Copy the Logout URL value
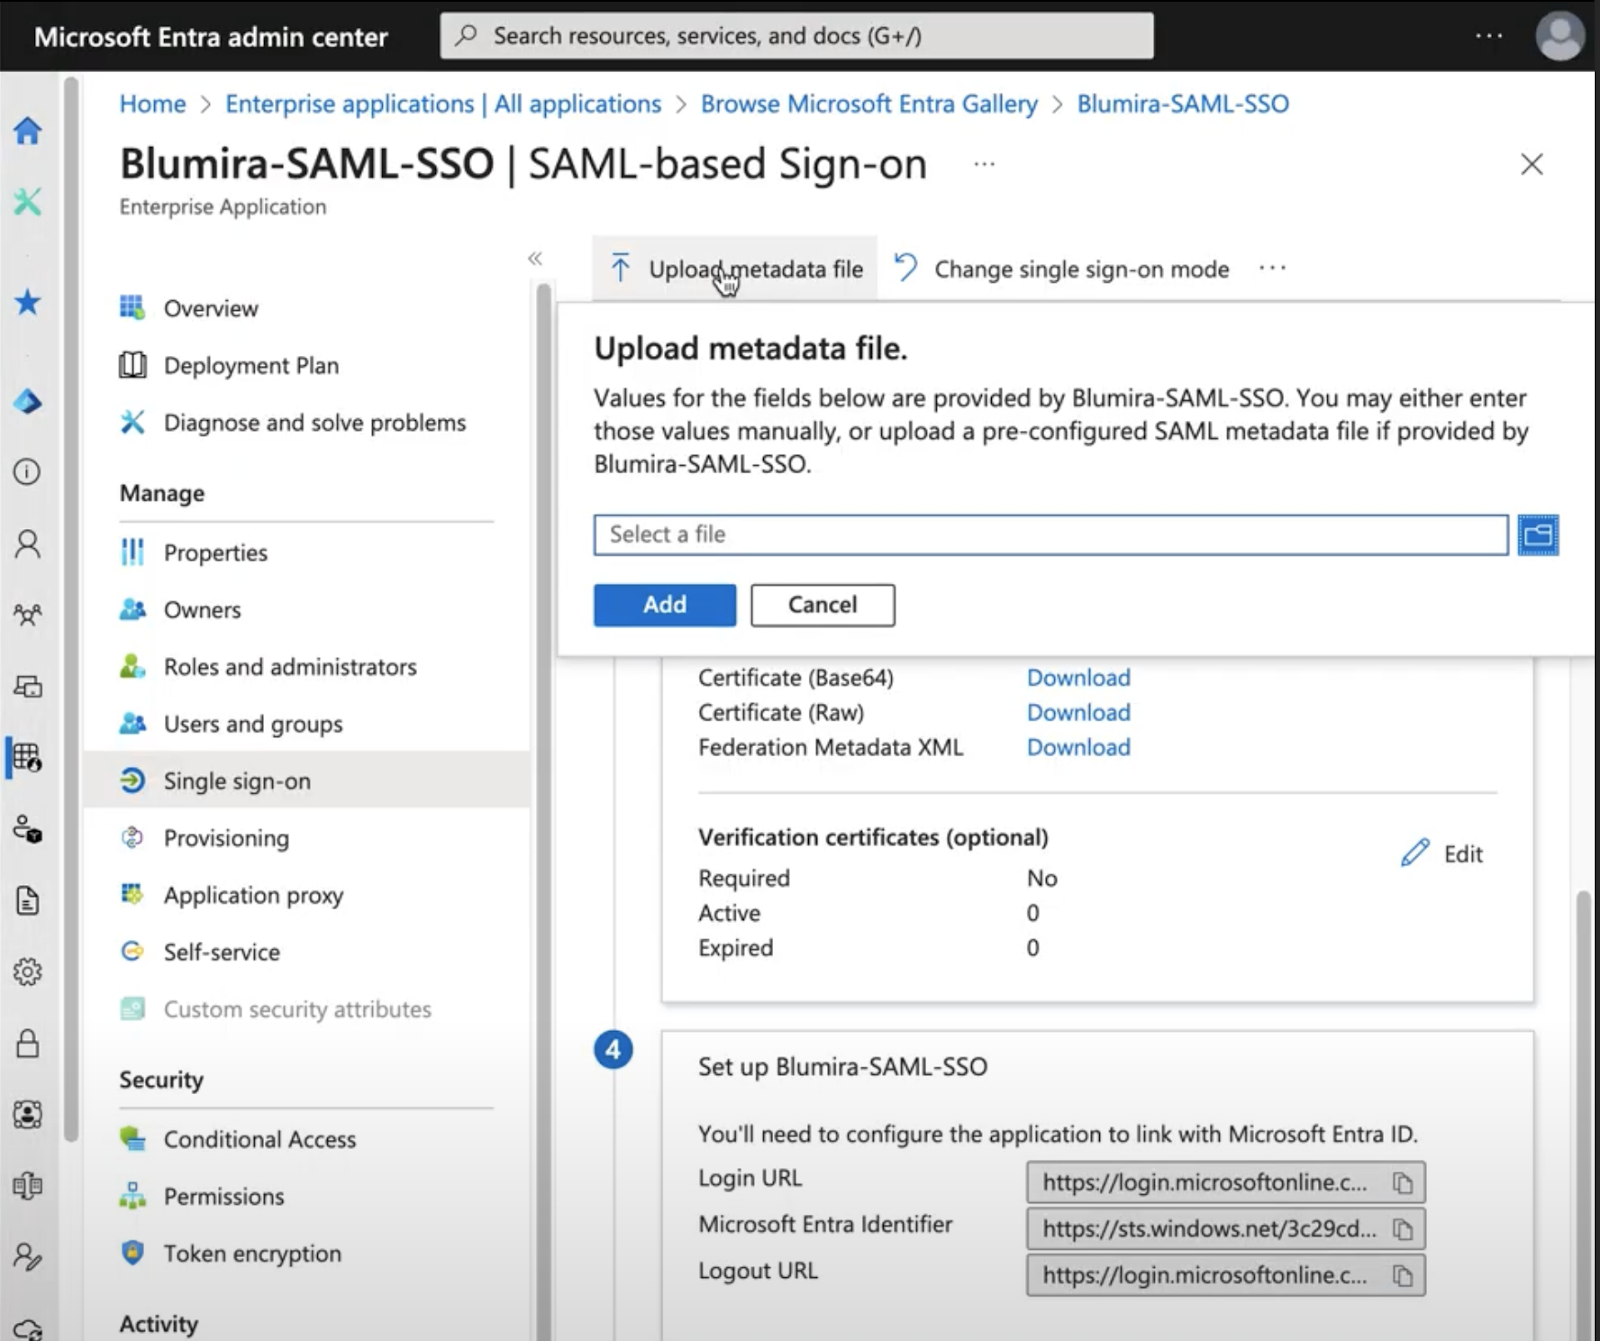The width and height of the screenshot is (1600, 1341). click(x=1403, y=1276)
